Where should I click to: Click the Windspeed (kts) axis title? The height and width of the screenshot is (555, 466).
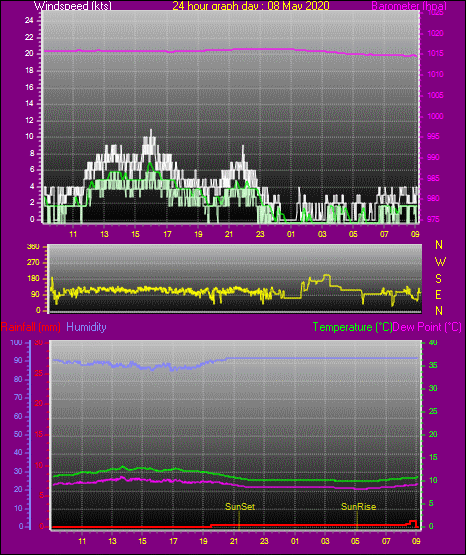[73, 6]
